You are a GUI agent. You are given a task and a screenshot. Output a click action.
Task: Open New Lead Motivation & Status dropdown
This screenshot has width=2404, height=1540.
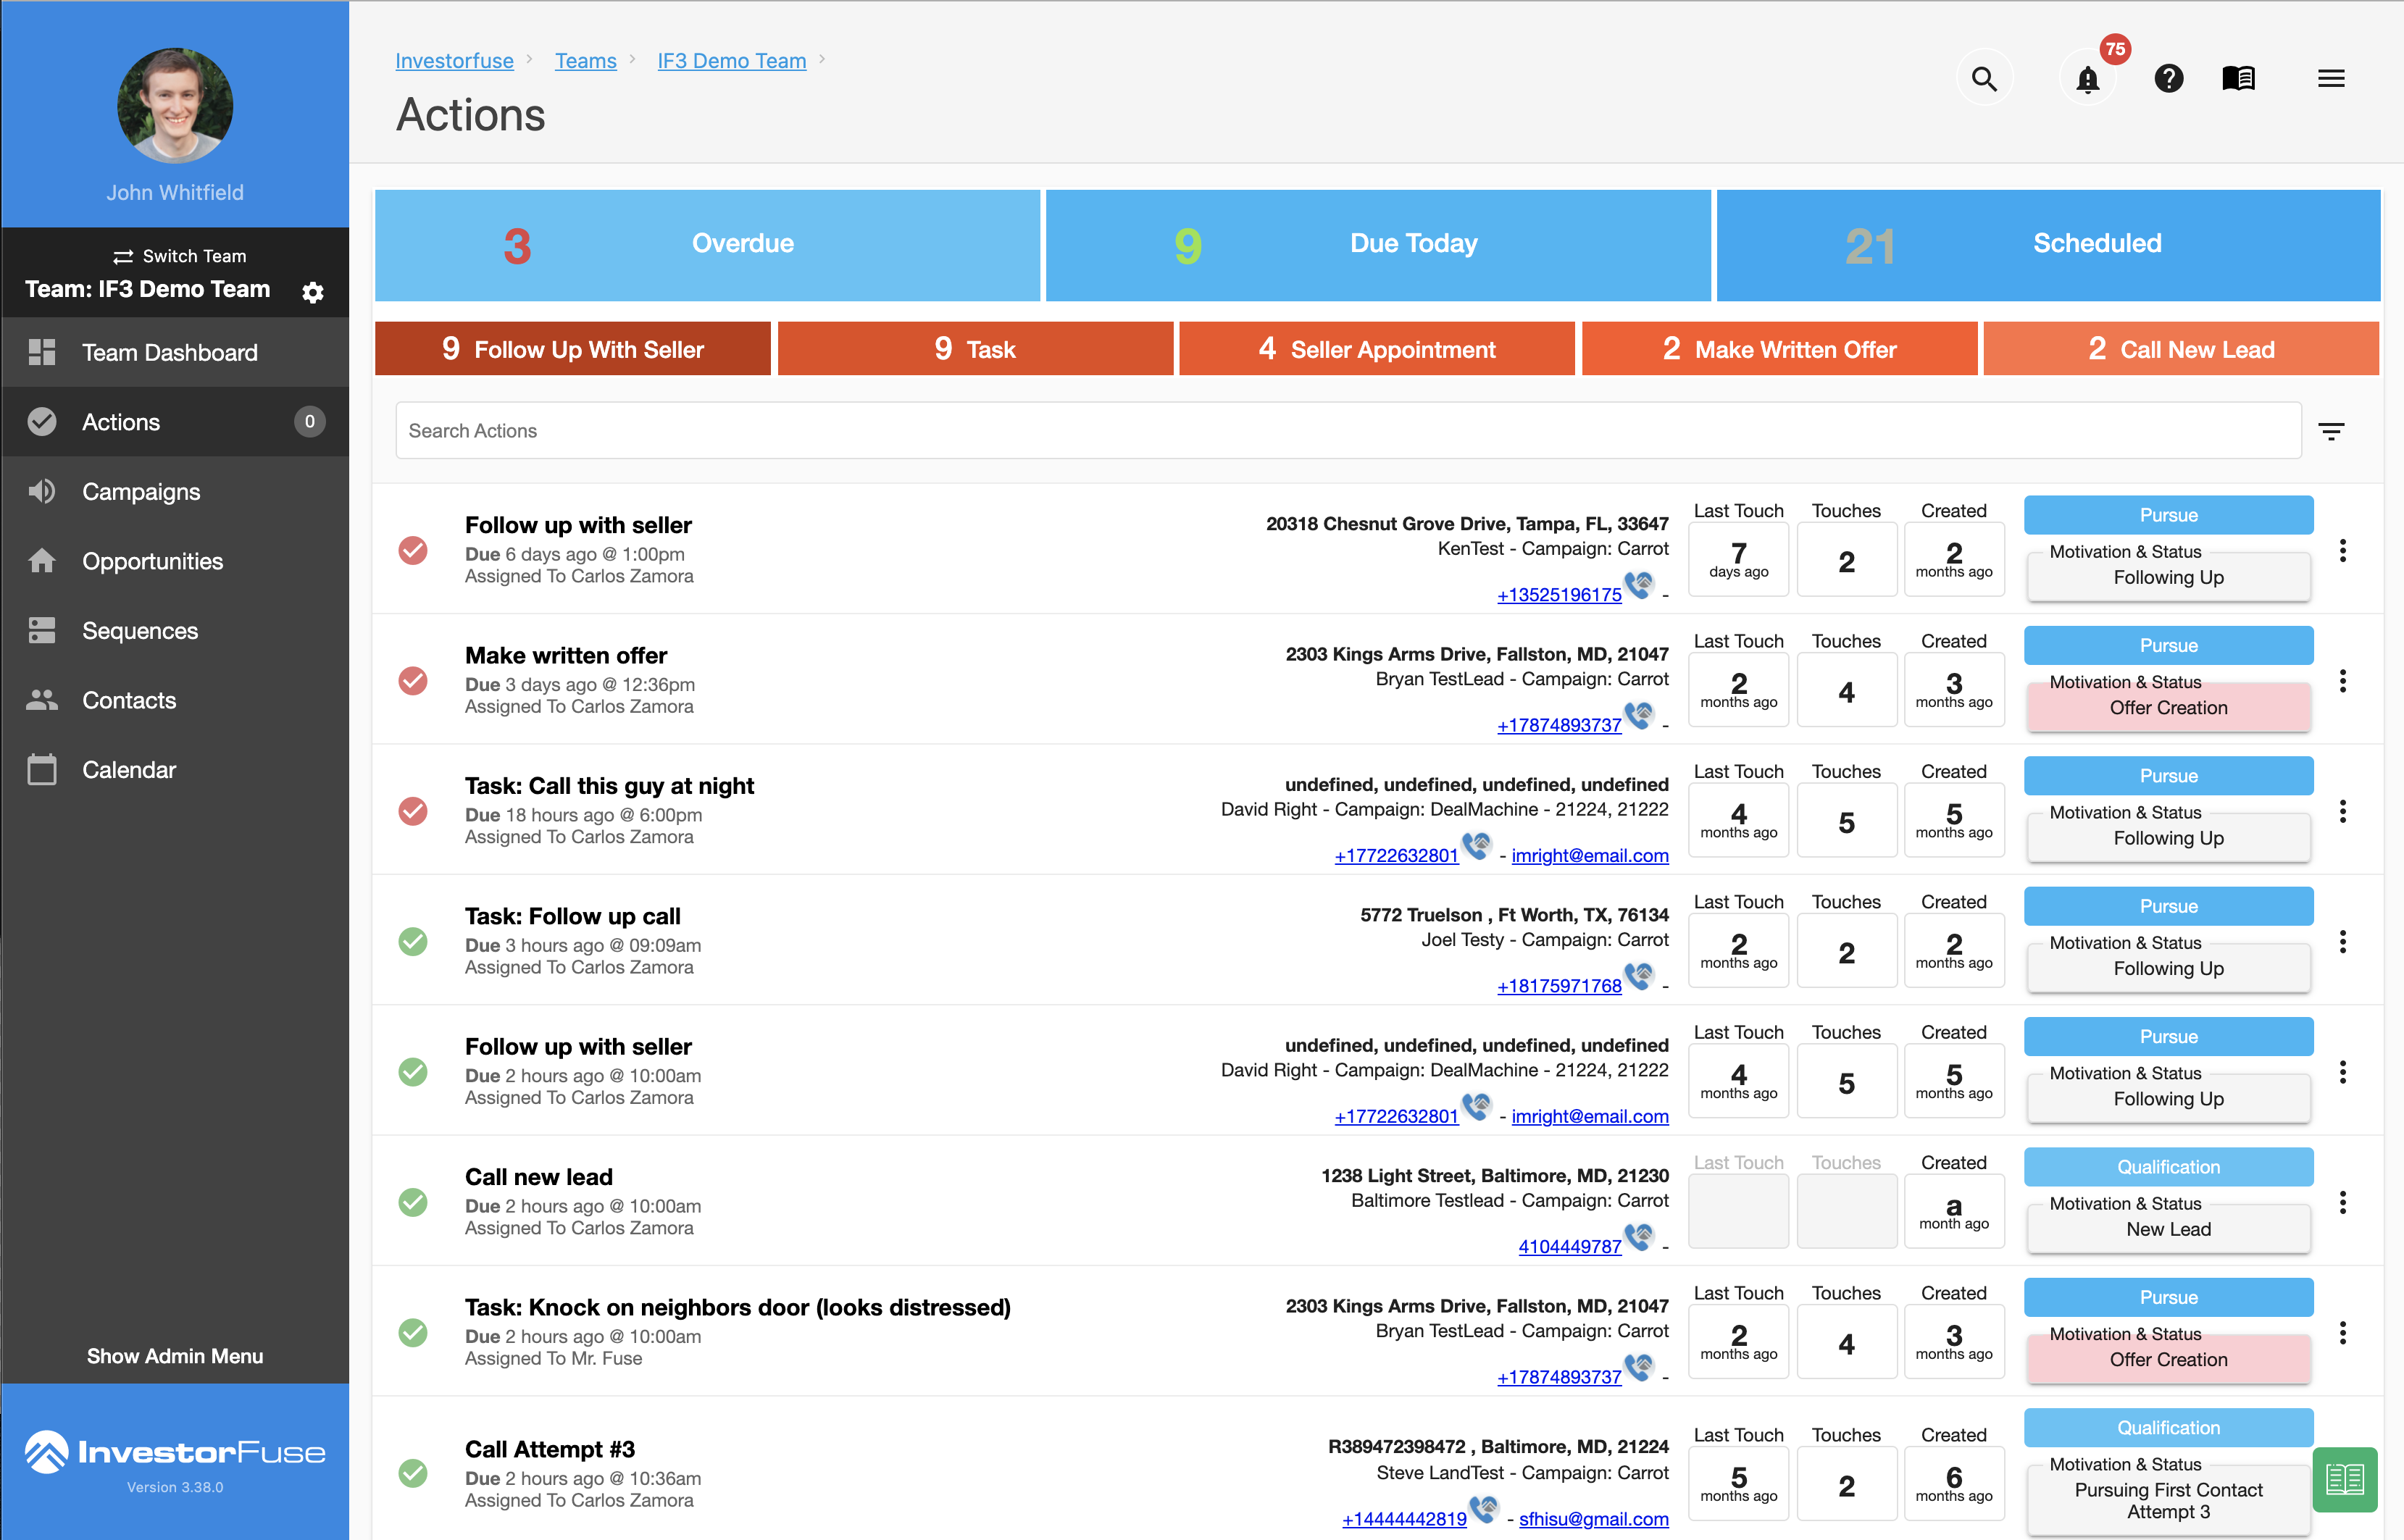pos(2168,1229)
